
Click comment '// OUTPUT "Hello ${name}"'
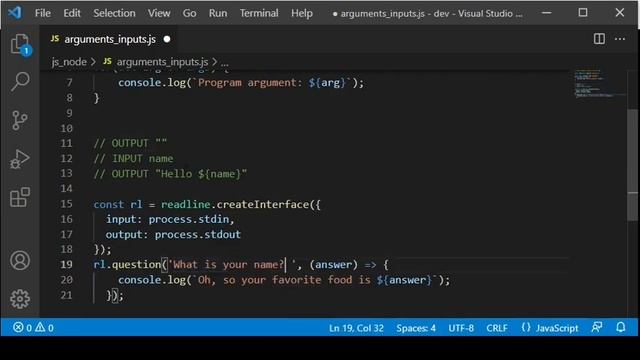(170, 174)
